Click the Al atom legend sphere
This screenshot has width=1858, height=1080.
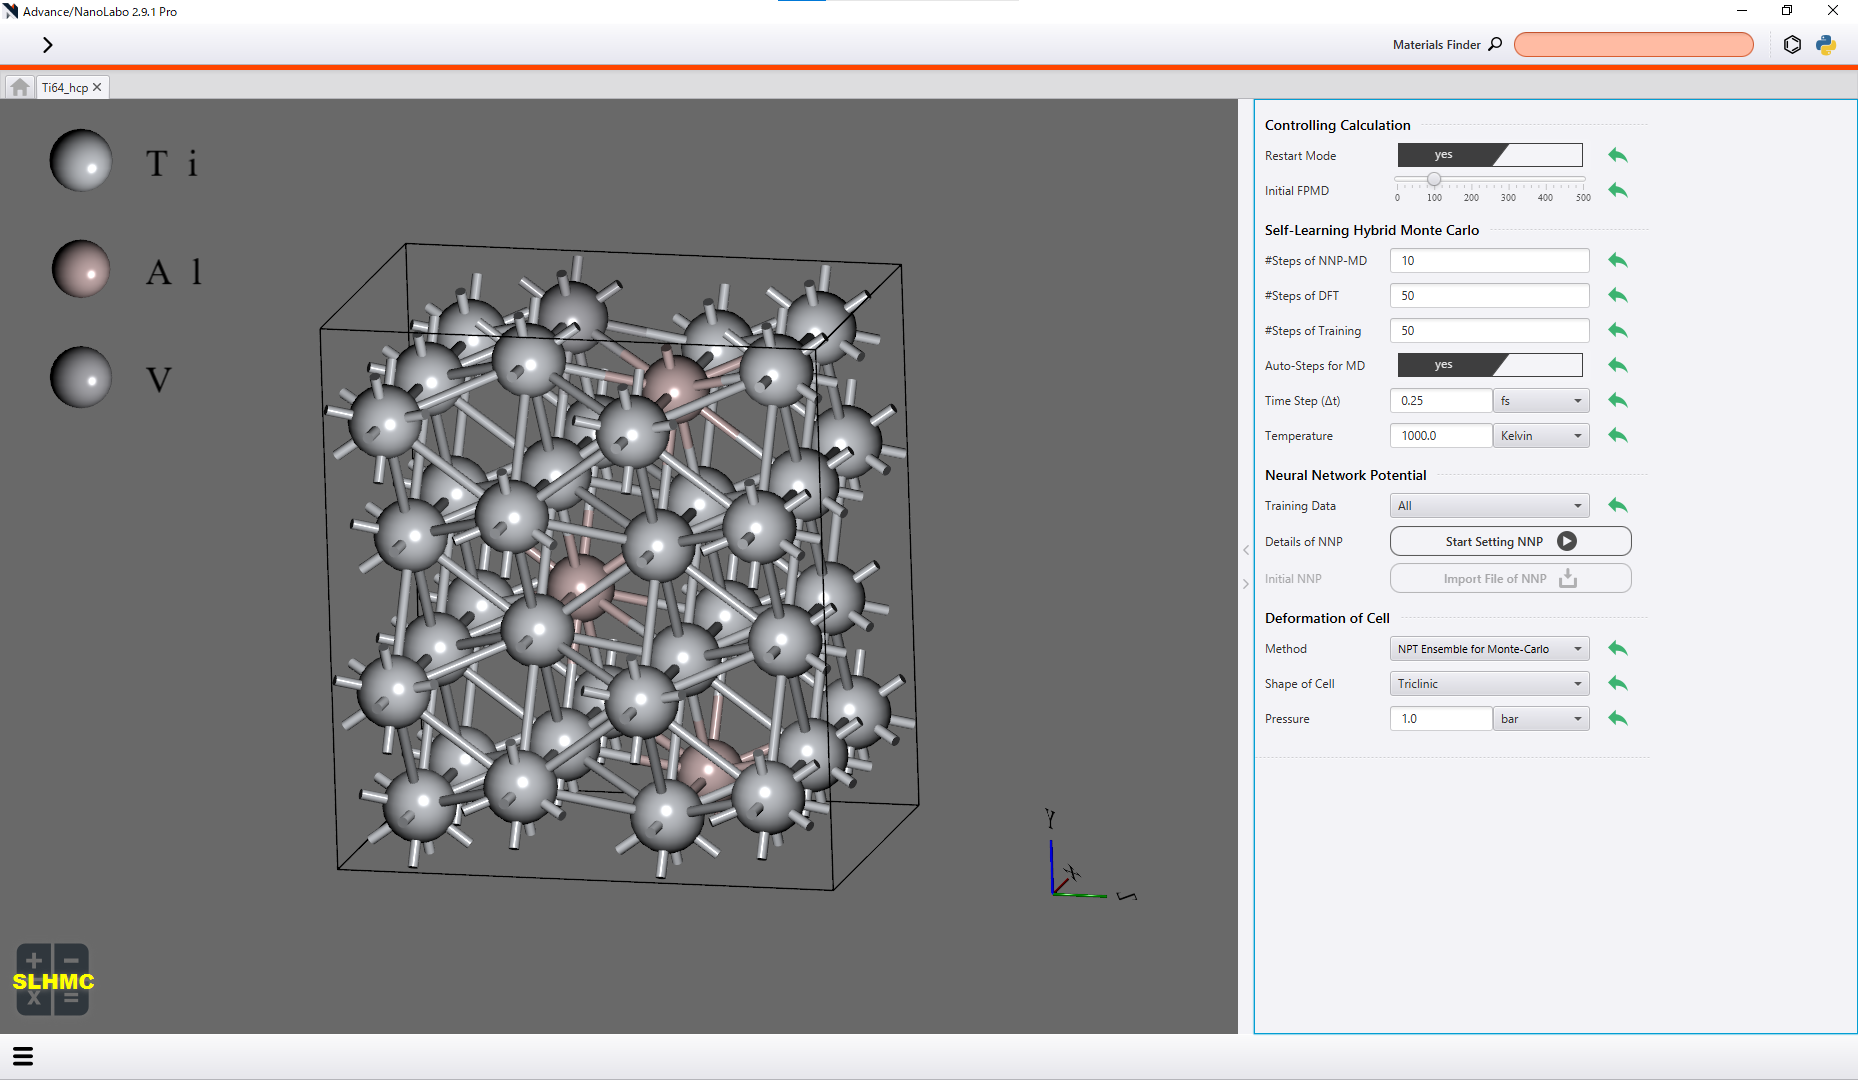tap(81, 269)
